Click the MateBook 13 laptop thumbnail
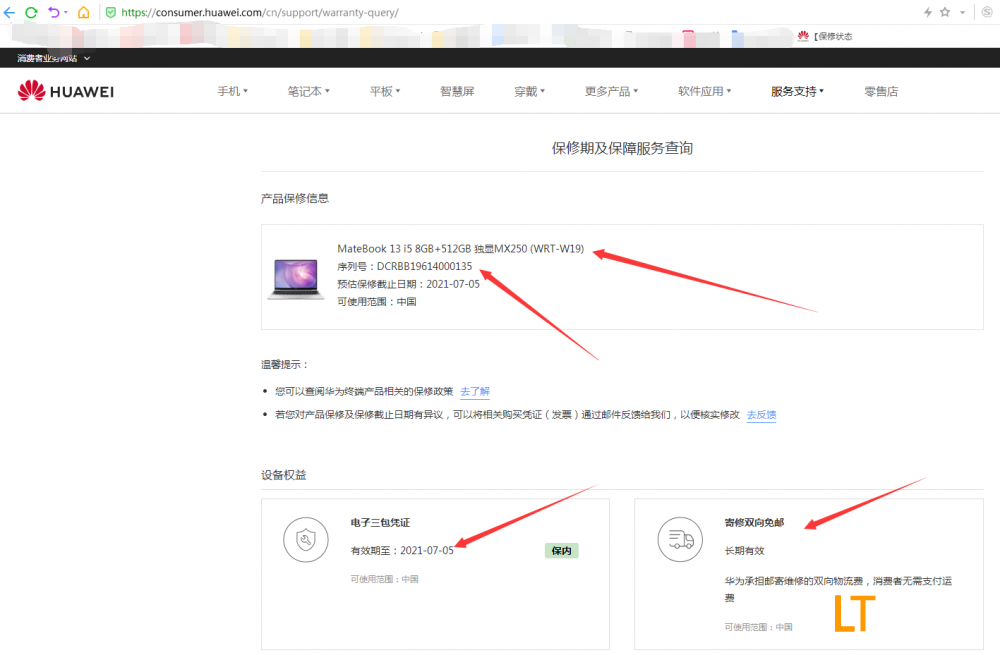 pyautogui.click(x=295, y=279)
